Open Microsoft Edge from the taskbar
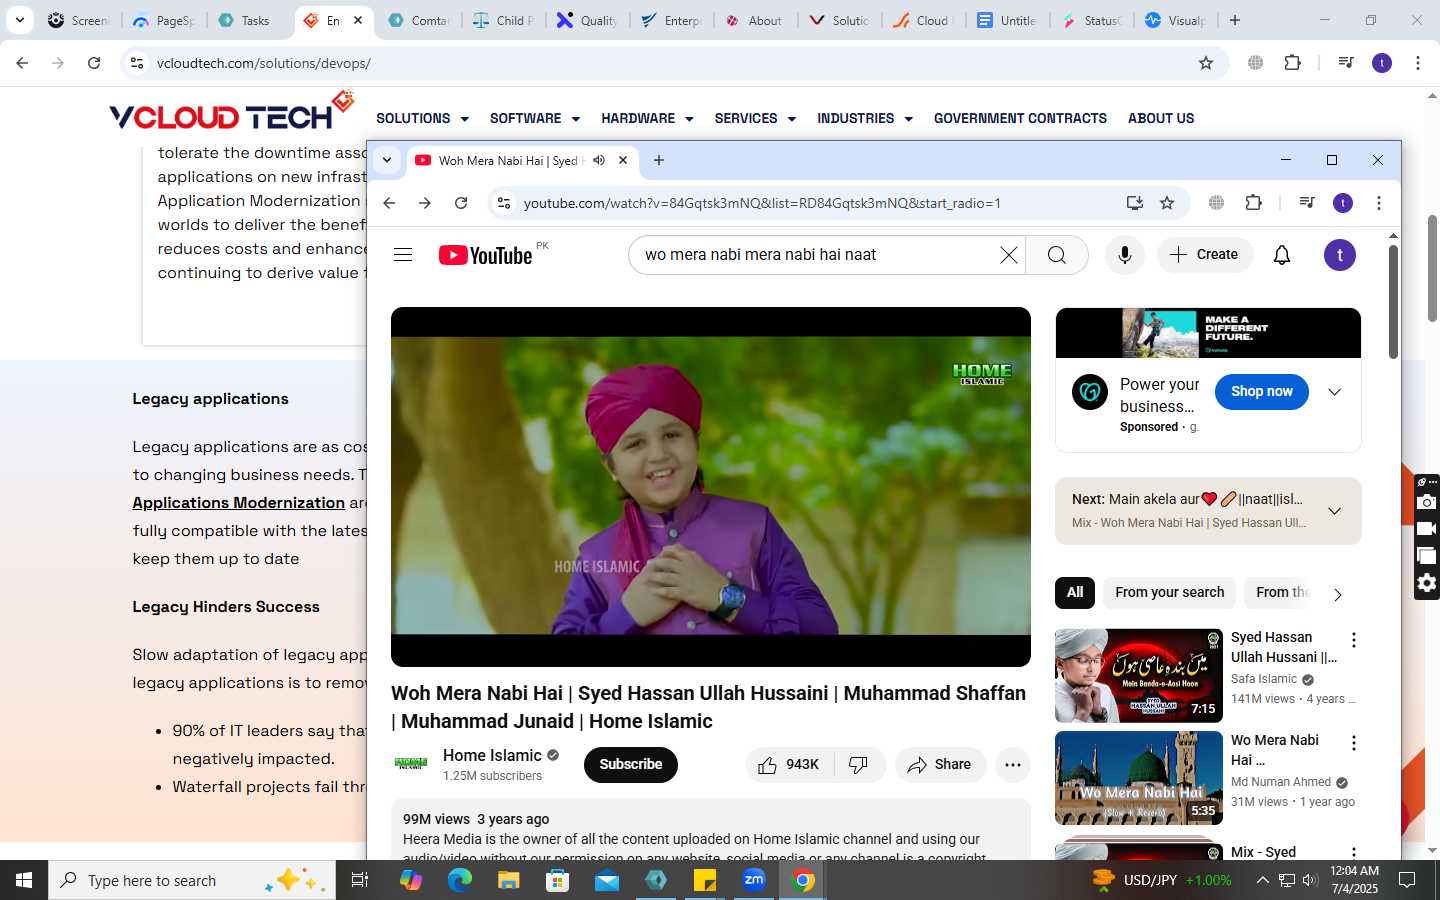 [460, 880]
